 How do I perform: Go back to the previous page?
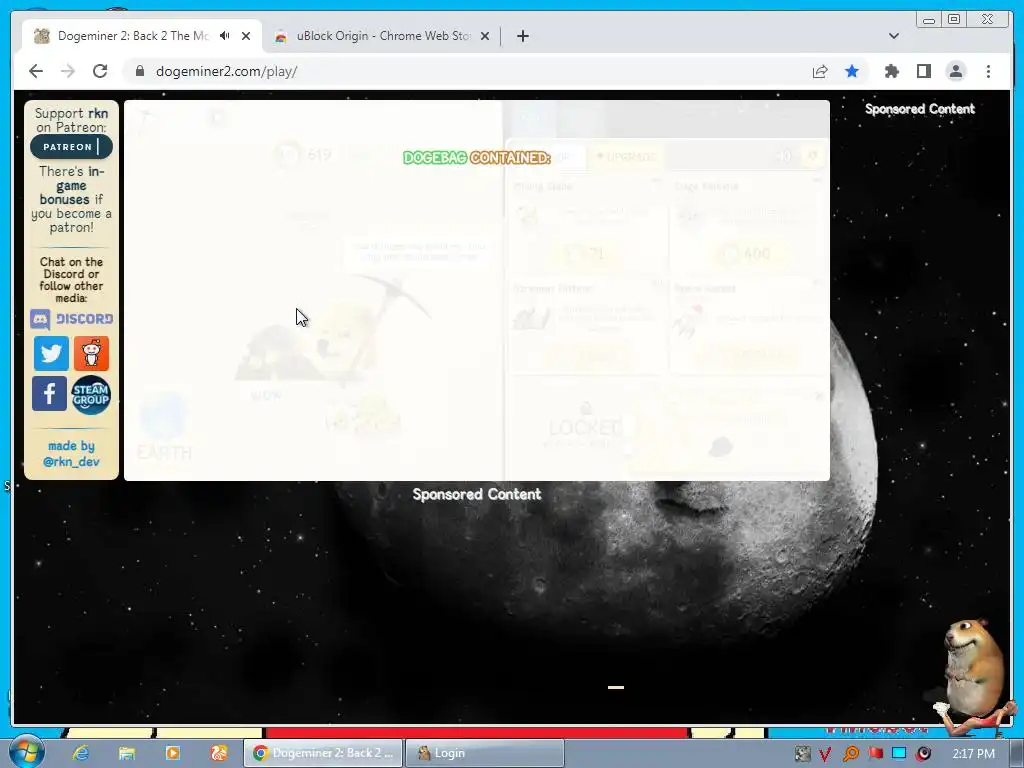pos(36,71)
